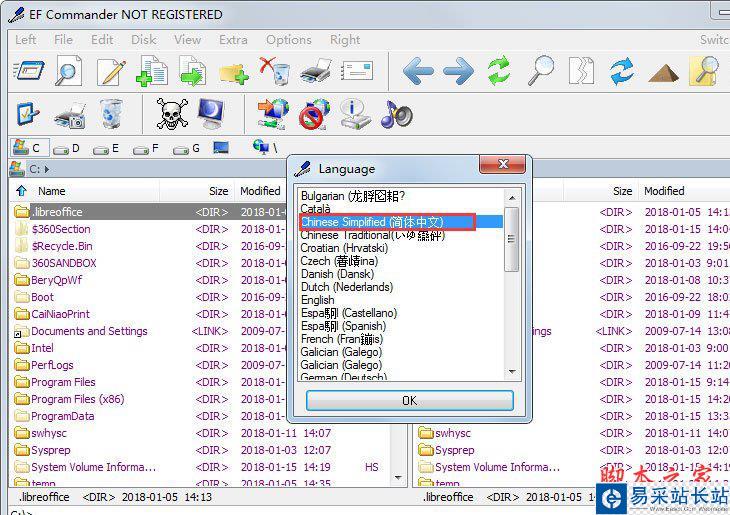The image size is (730, 515).
Task: Click the disk information icon
Action: click(355, 114)
